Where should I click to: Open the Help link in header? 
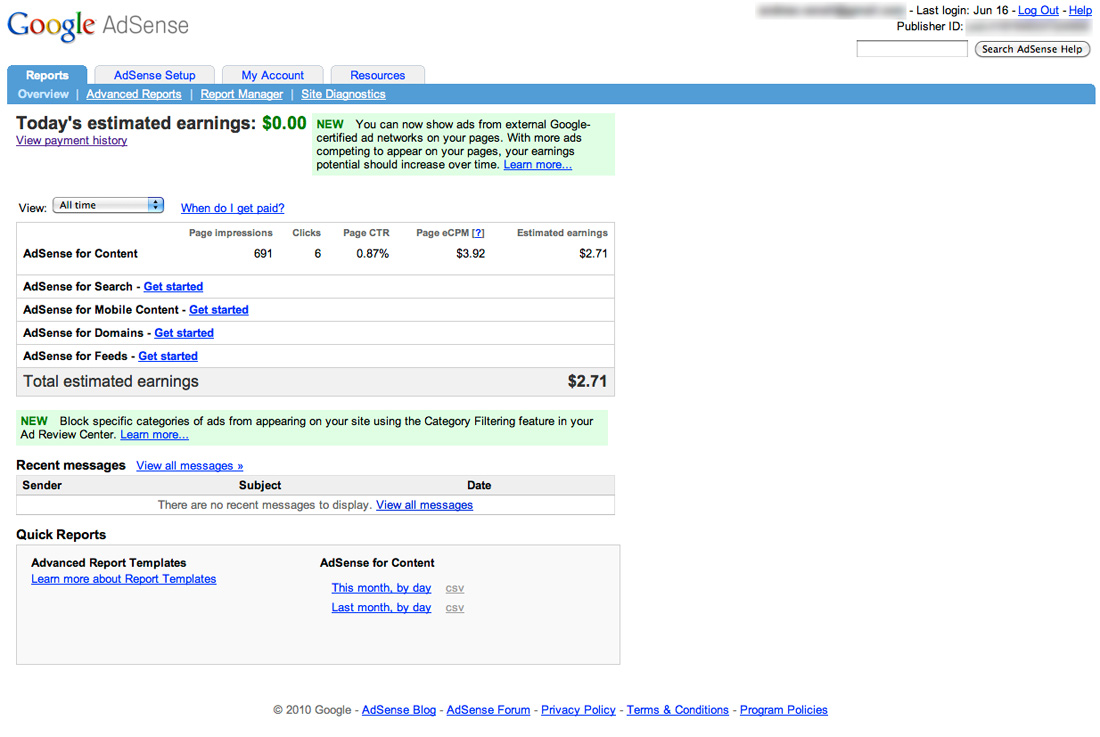pos(1080,11)
